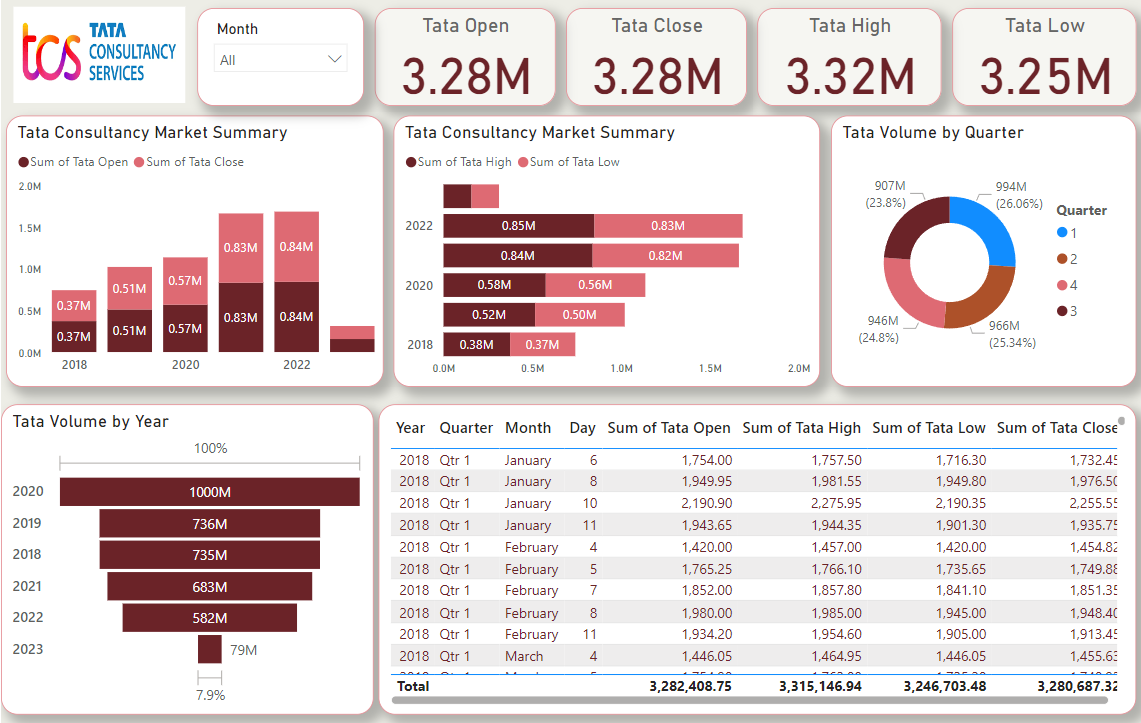1141x723 pixels.
Task: Sort table by Year column header
Action: (x=410, y=428)
